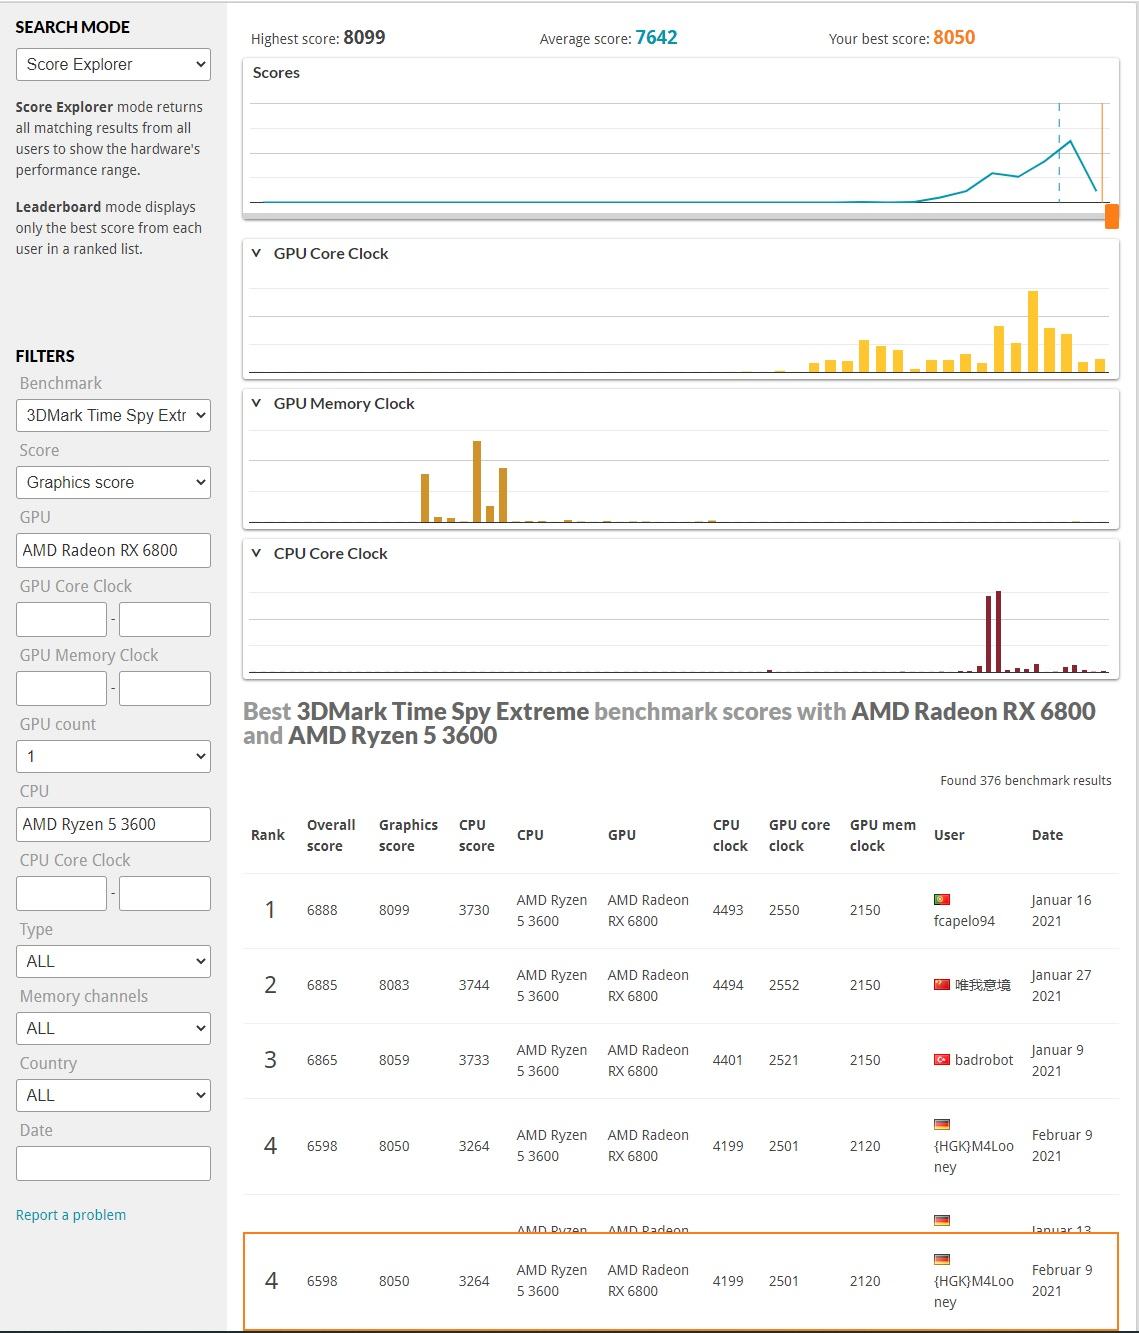Open user badrobot profile

click(x=984, y=1060)
